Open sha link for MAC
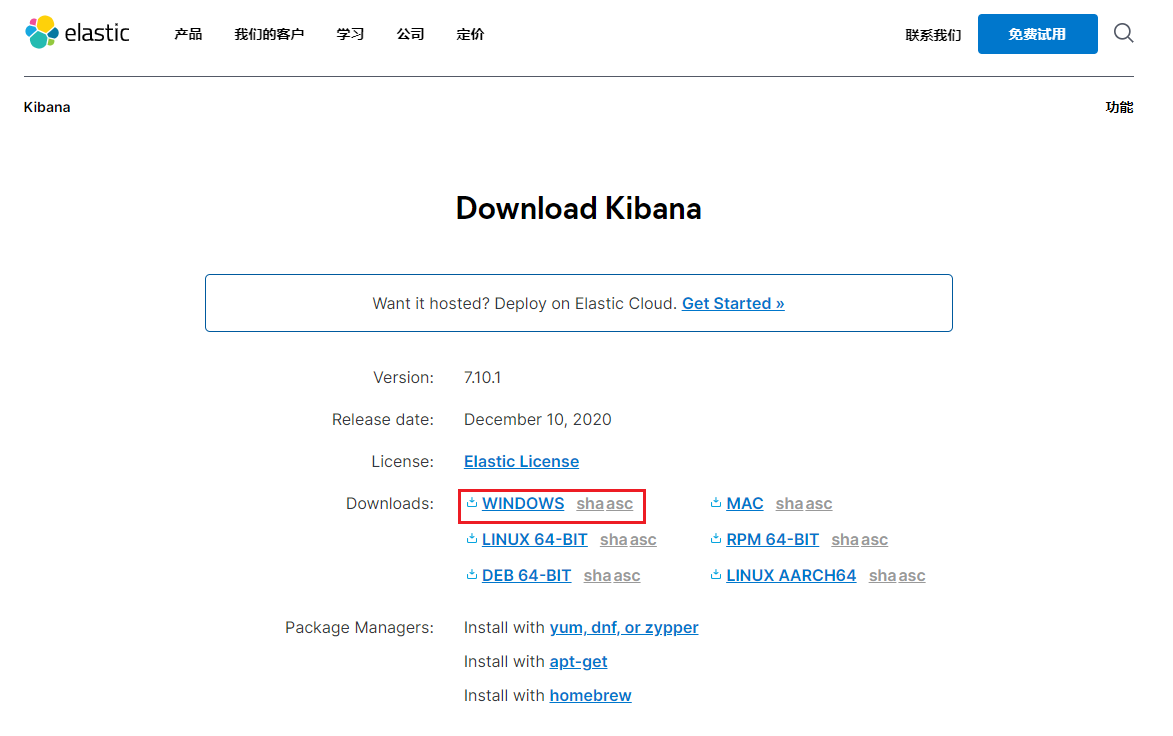The width and height of the screenshot is (1173, 736). 789,504
